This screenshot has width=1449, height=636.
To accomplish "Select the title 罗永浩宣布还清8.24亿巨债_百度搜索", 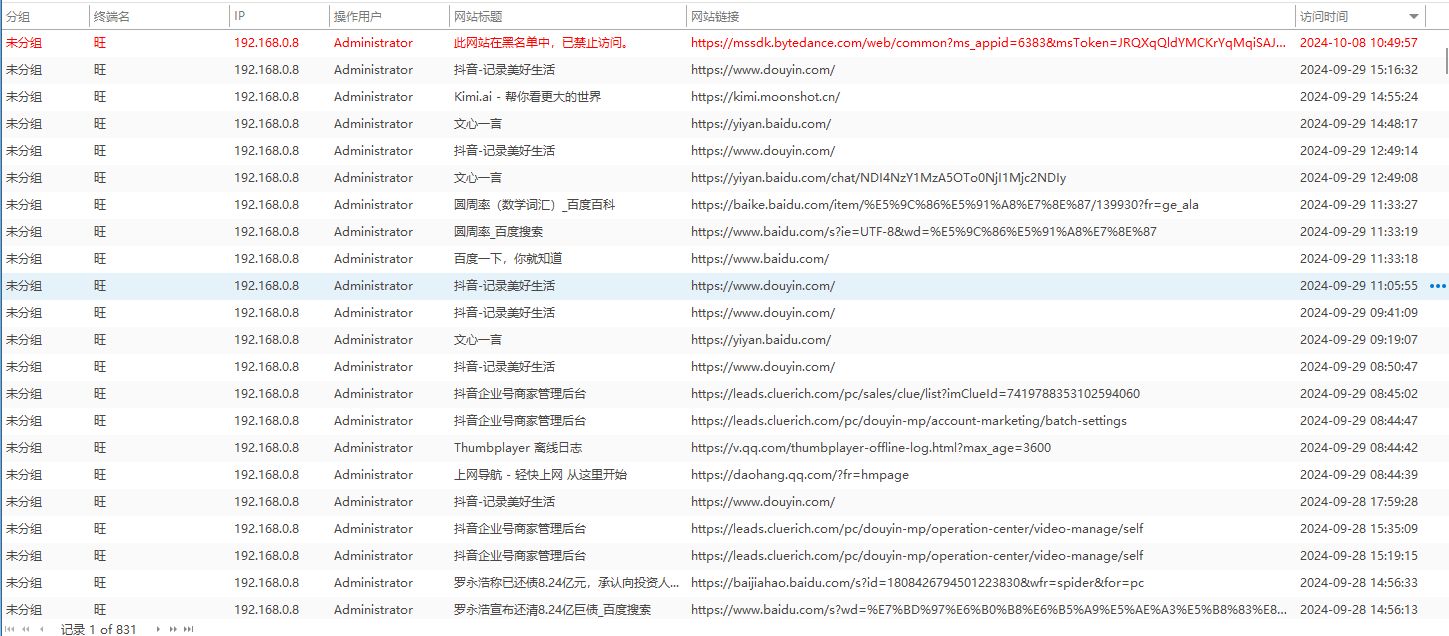I will (552, 610).
